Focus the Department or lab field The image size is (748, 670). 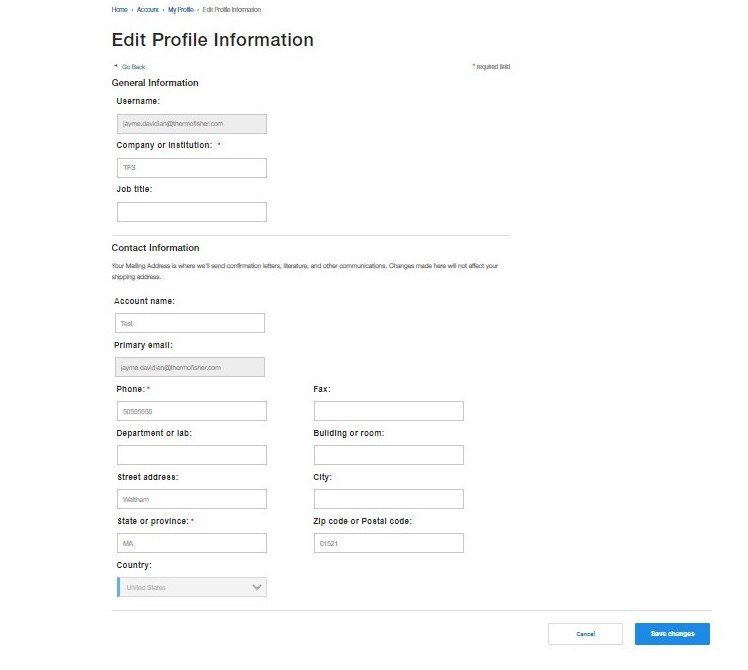pos(192,455)
